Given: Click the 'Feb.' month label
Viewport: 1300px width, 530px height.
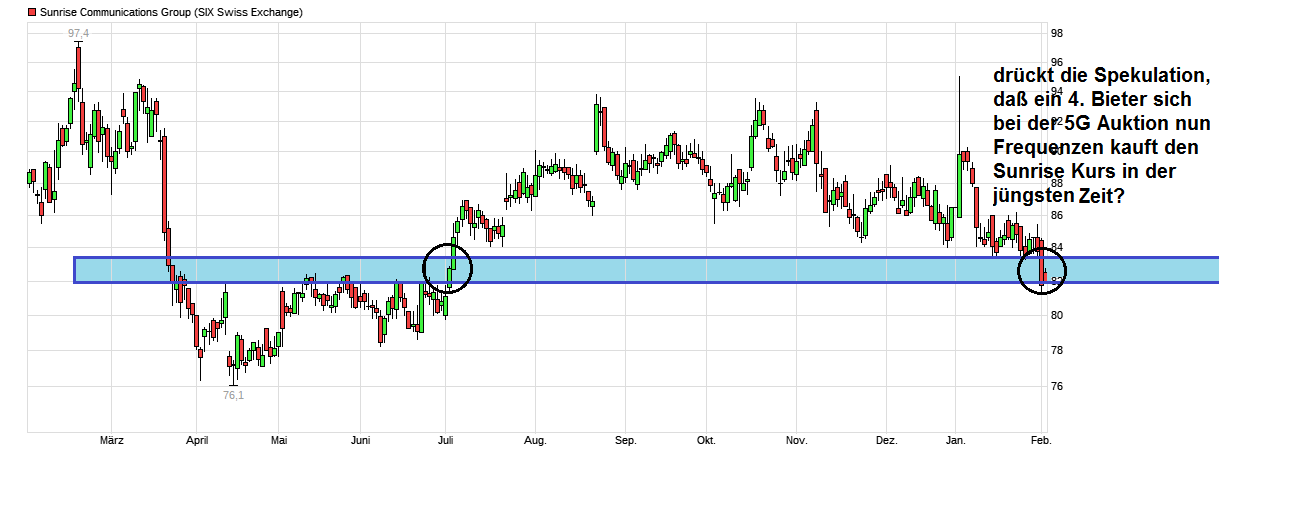Looking at the screenshot, I should pyautogui.click(x=1040, y=440).
